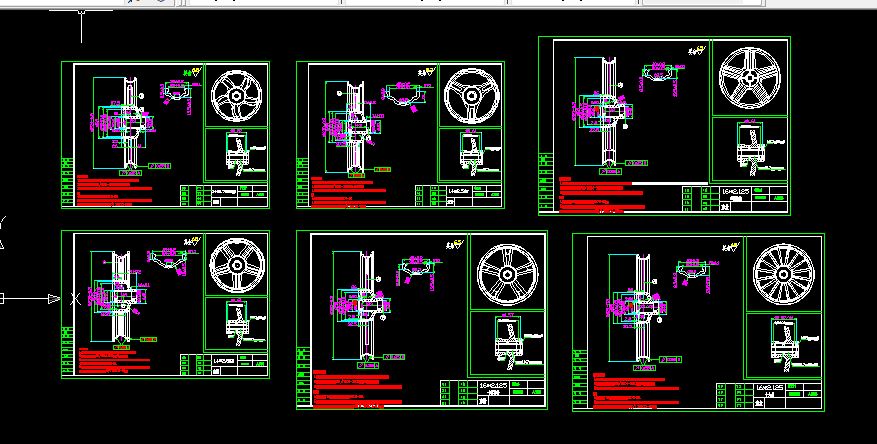Select green tolerance frame below twelve-spoke section view
The height and width of the screenshot is (444, 877).
tap(644, 367)
